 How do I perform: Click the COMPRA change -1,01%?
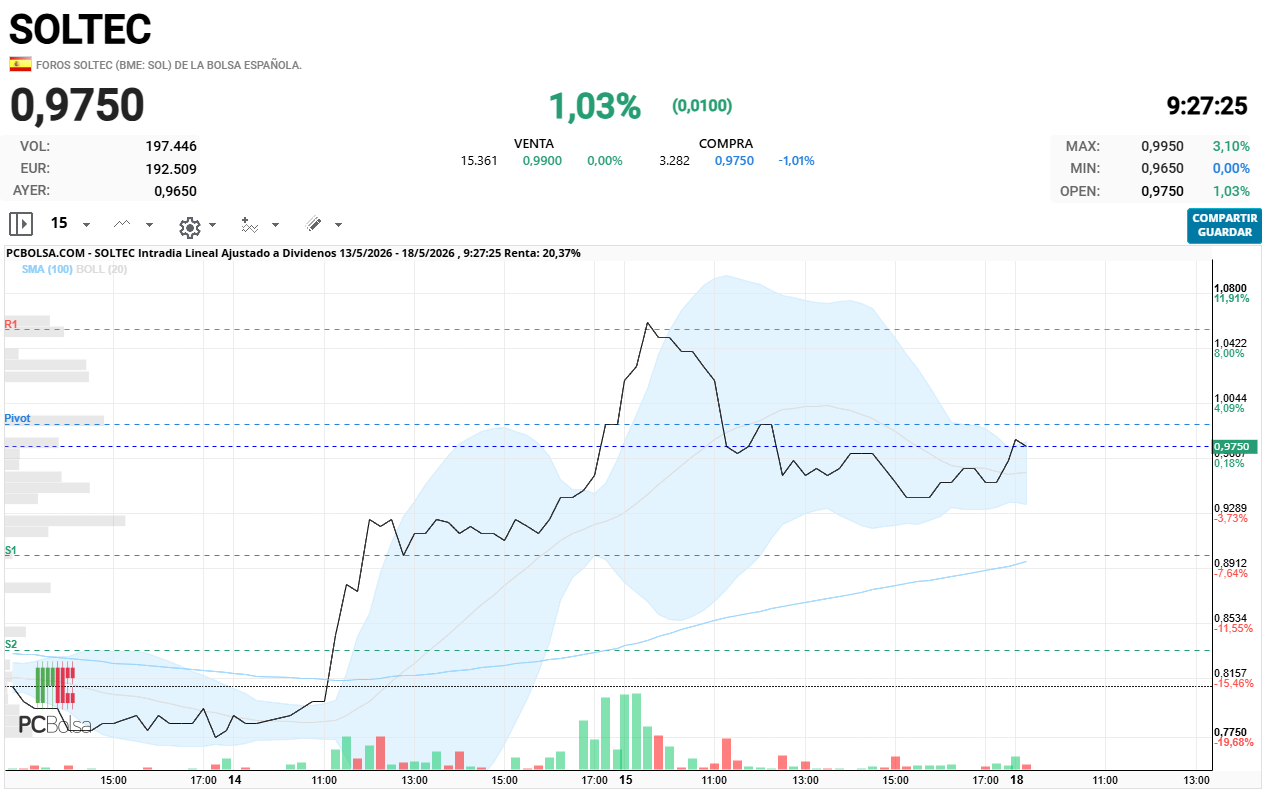click(796, 160)
